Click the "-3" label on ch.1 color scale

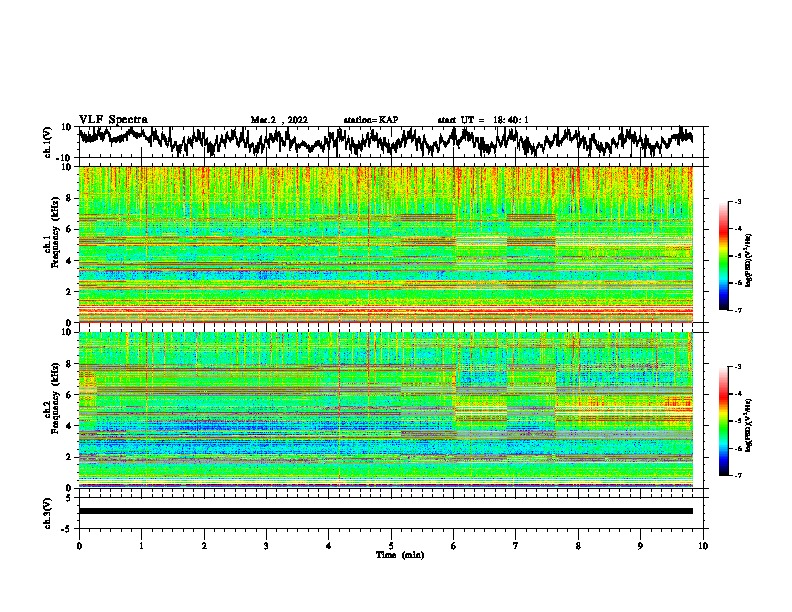pyautogui.click(x=737, y=201)
